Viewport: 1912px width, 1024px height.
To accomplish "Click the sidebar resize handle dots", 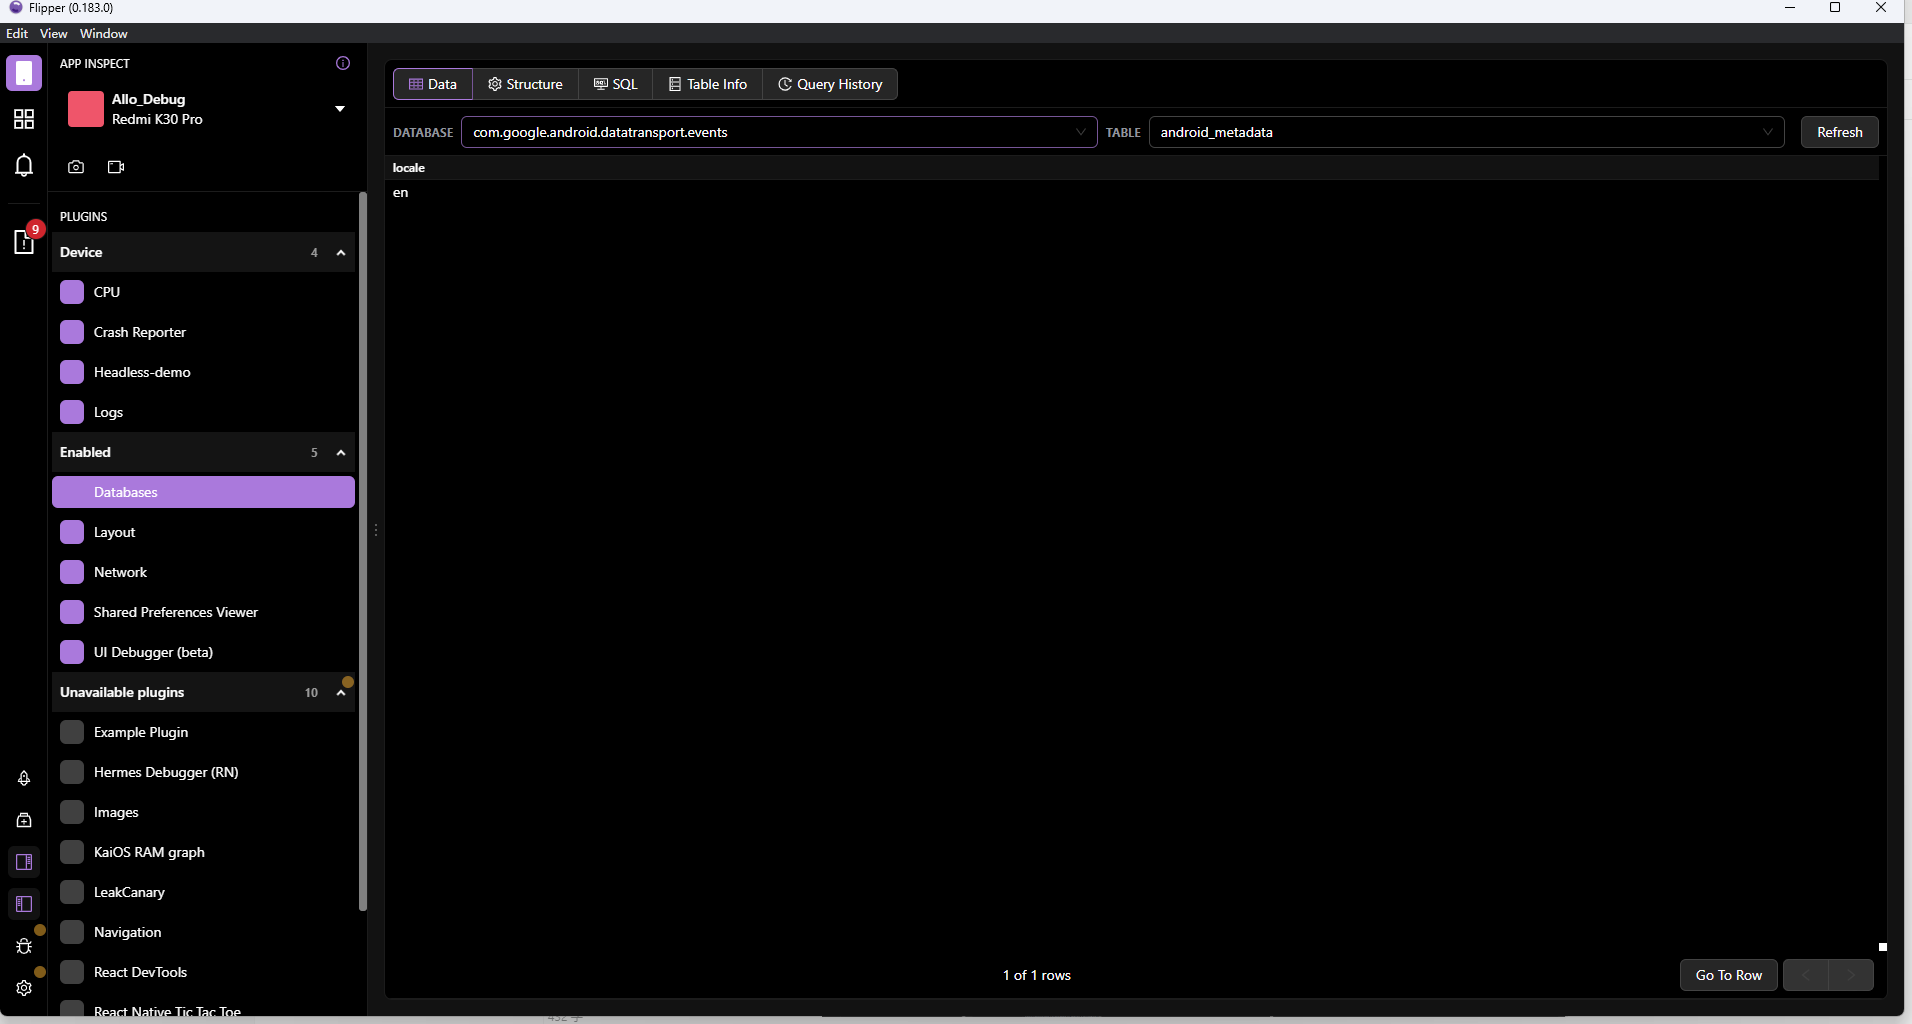I will [x=376, y=530].
